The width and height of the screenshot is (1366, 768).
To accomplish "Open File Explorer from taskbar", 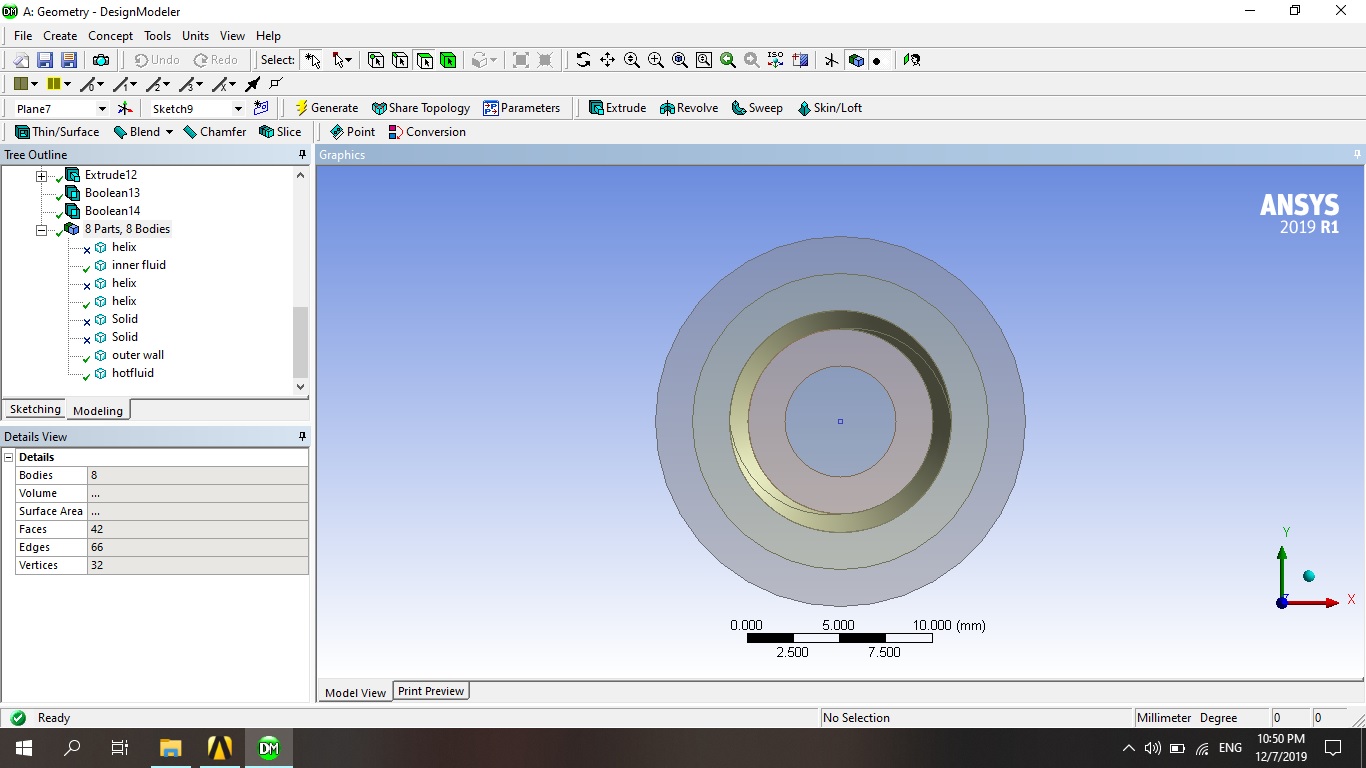I will tap(170, 747).
